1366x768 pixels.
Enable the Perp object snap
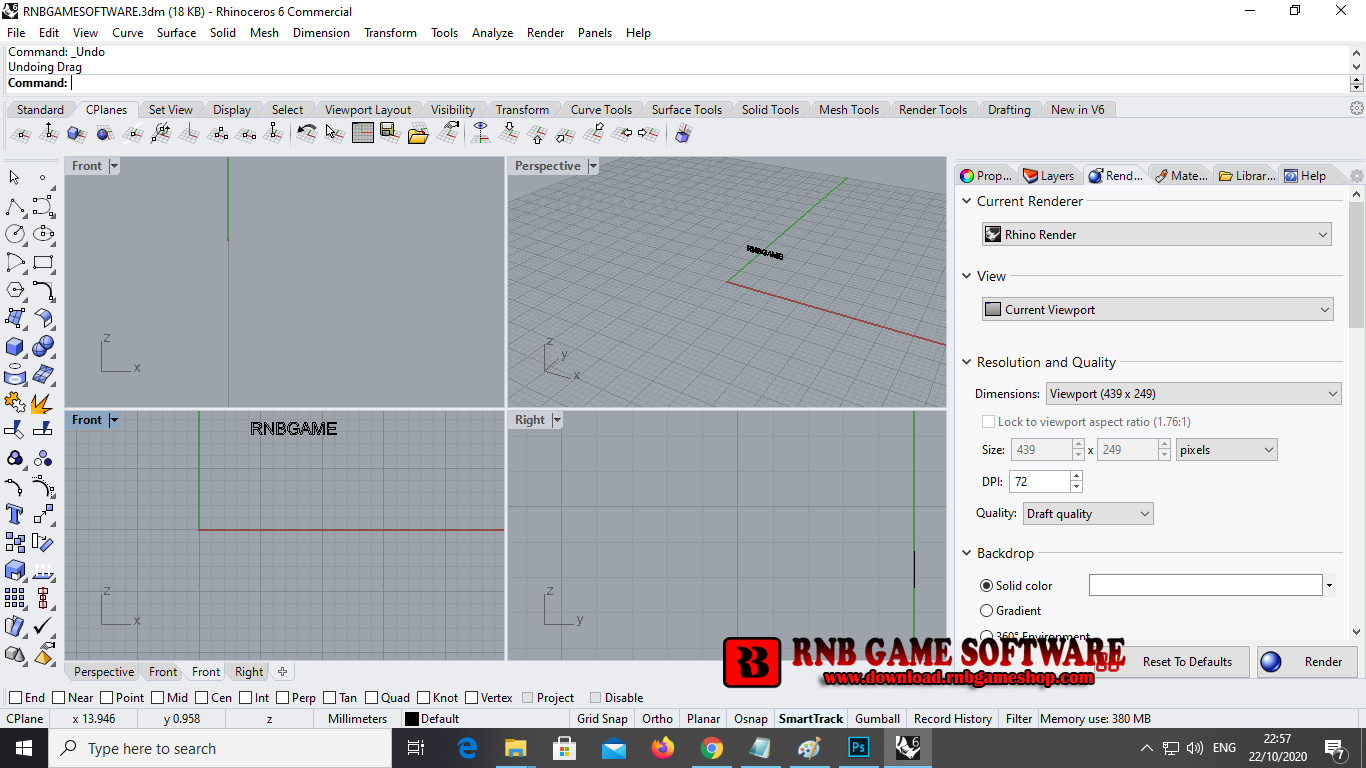point(283,698)
